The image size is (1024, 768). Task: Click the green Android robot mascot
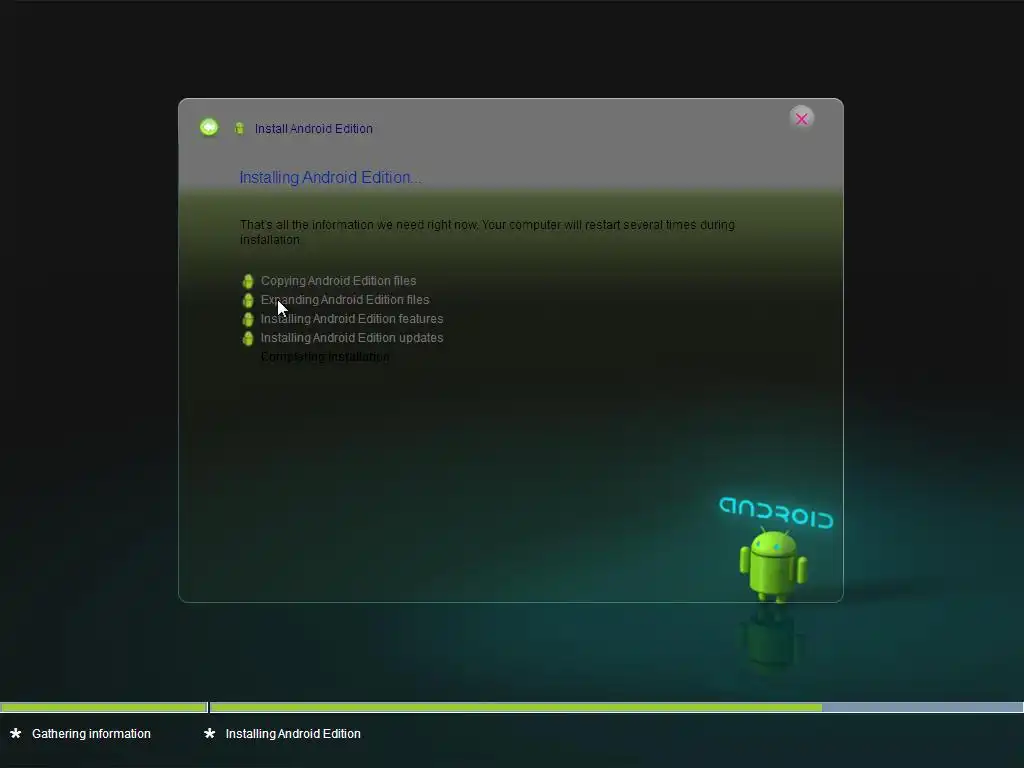pyautogui.click(x=773, y=565)
